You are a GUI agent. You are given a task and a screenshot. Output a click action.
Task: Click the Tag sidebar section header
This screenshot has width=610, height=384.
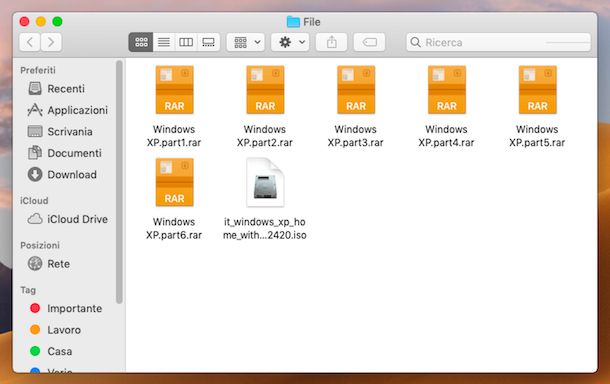28,290
